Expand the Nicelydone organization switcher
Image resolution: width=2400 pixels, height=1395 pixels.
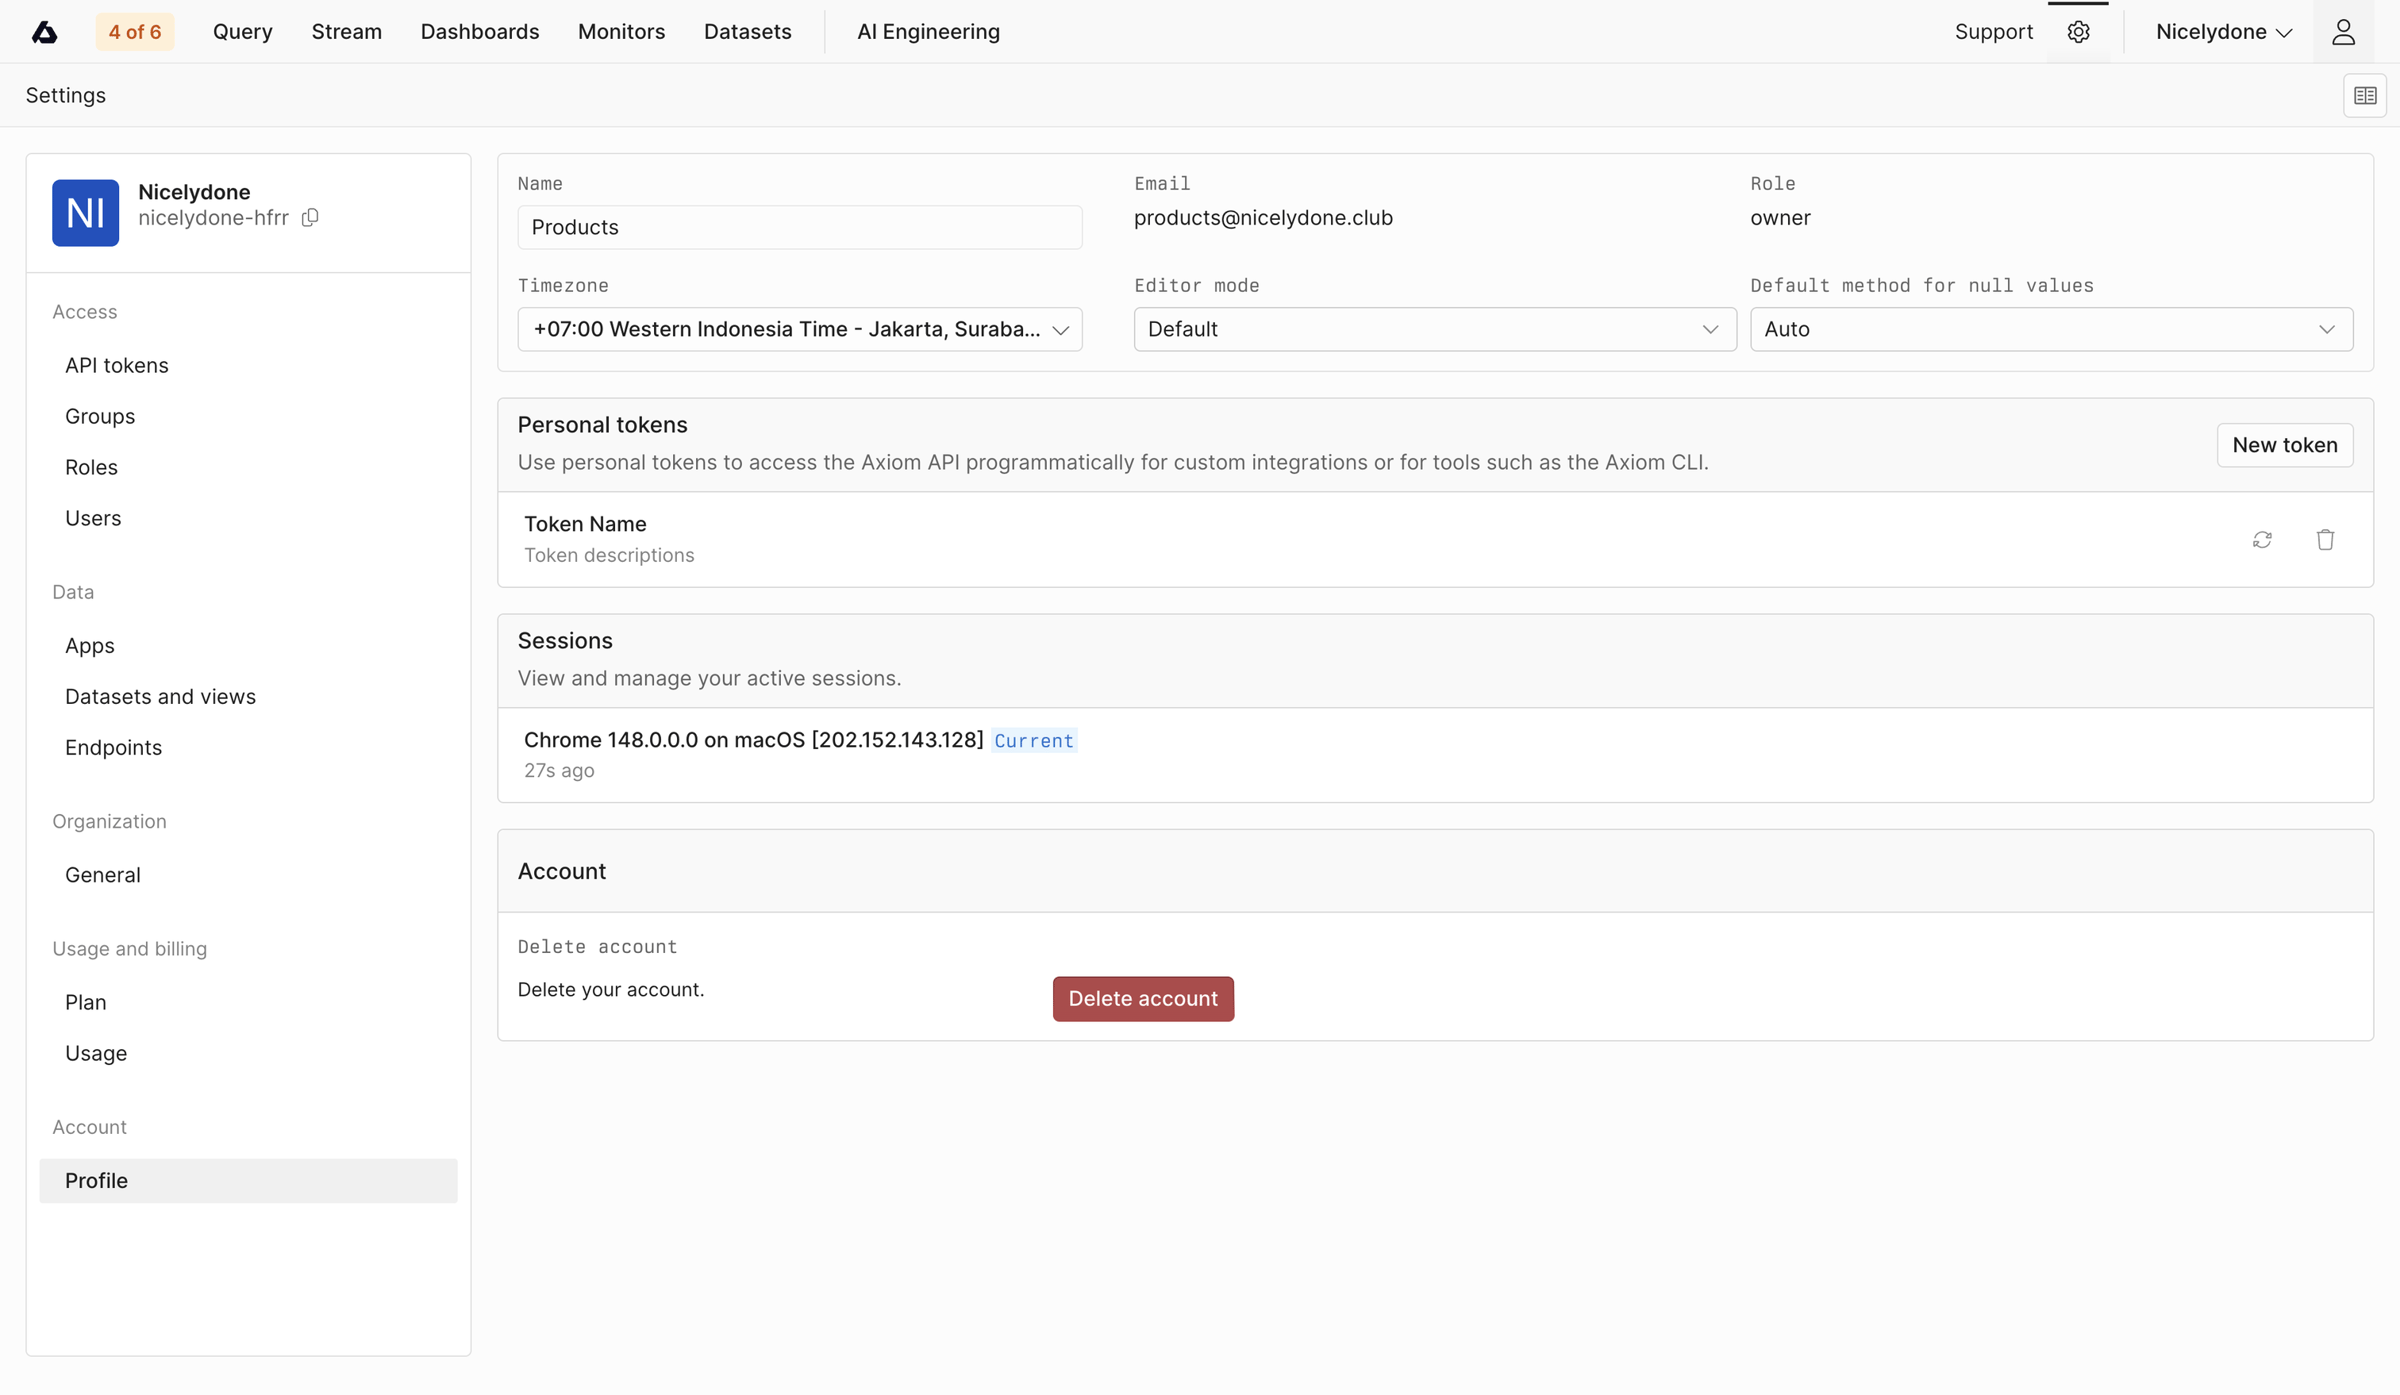click(2224, 32)
